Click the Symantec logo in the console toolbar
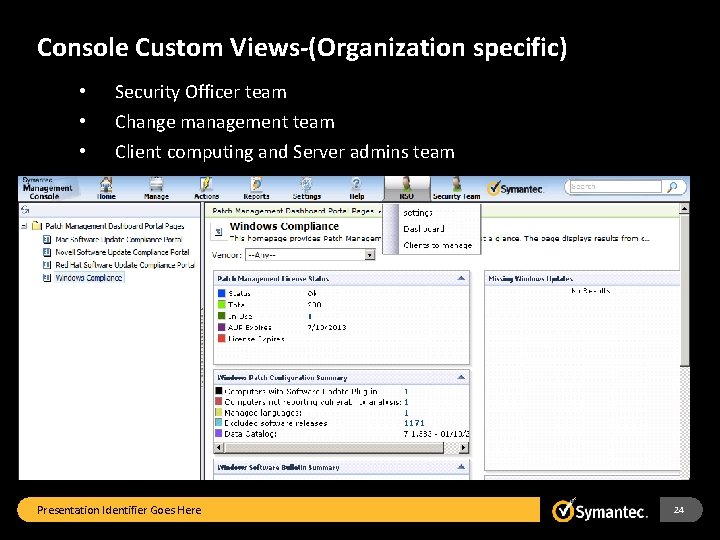720x540 pixels. 515,188
